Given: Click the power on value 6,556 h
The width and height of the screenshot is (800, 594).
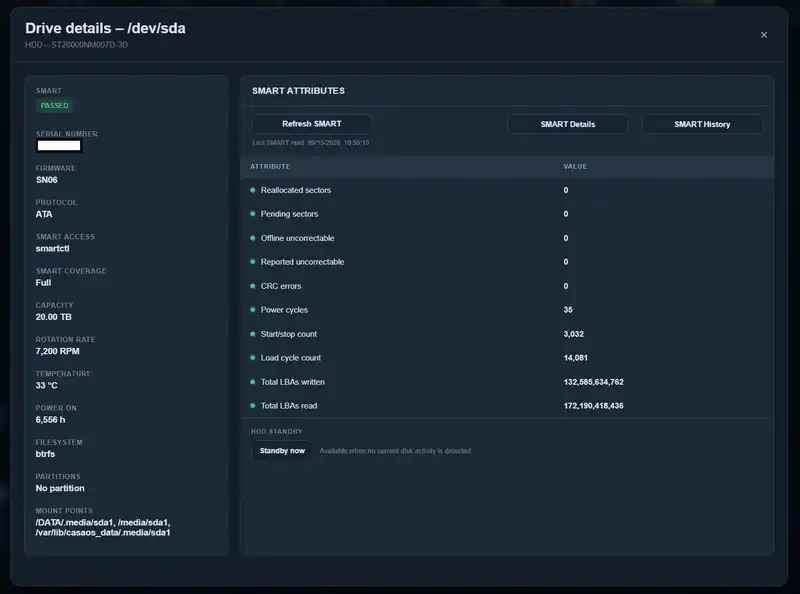Looking at the screenshot, I should point(51,419).
